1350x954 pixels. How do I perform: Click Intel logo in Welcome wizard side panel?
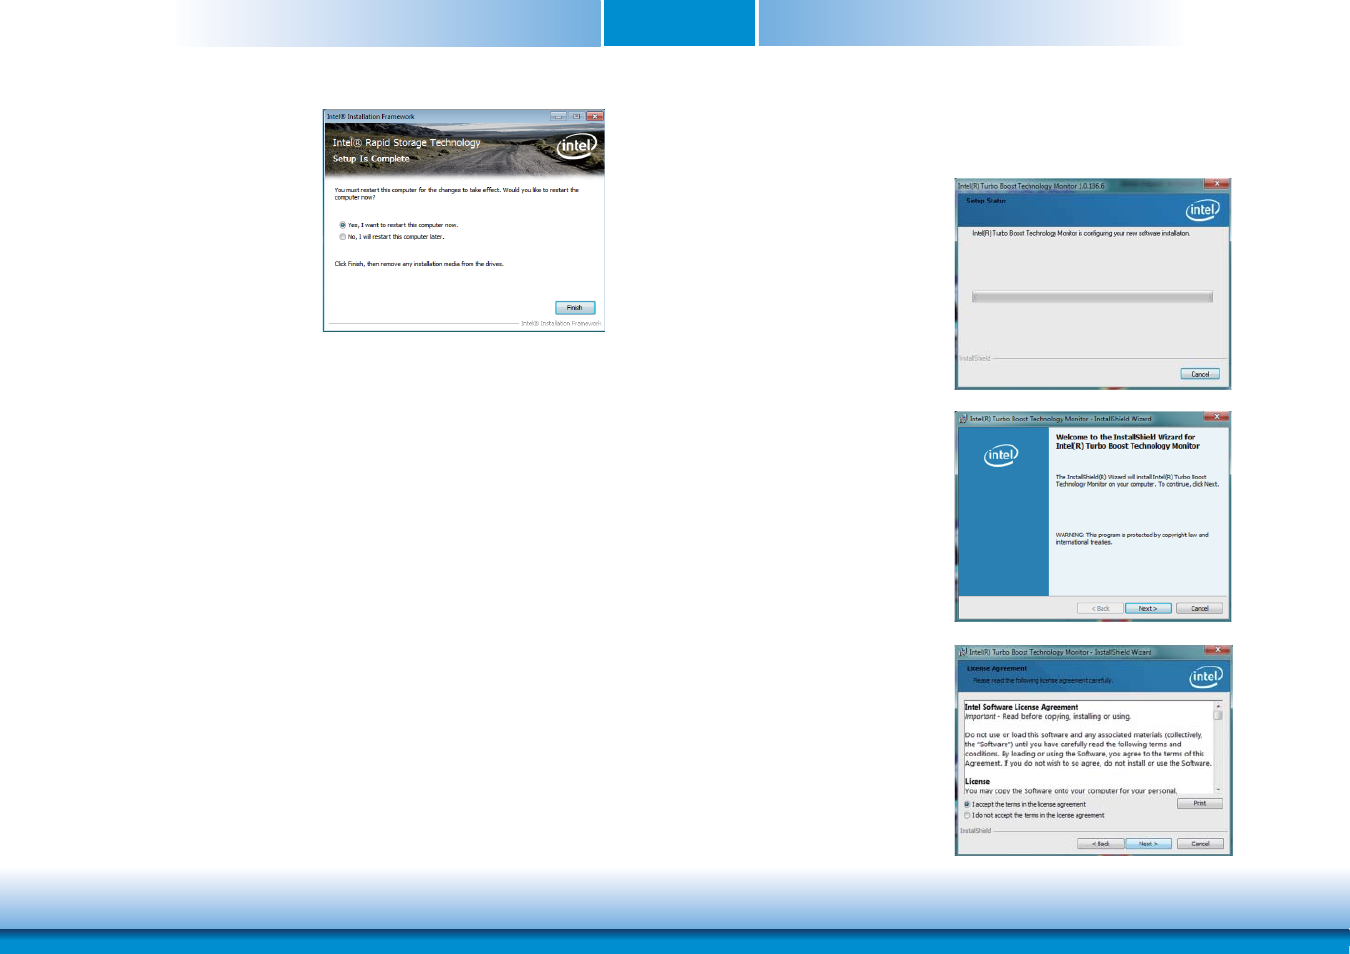(x=1001, y=456)
